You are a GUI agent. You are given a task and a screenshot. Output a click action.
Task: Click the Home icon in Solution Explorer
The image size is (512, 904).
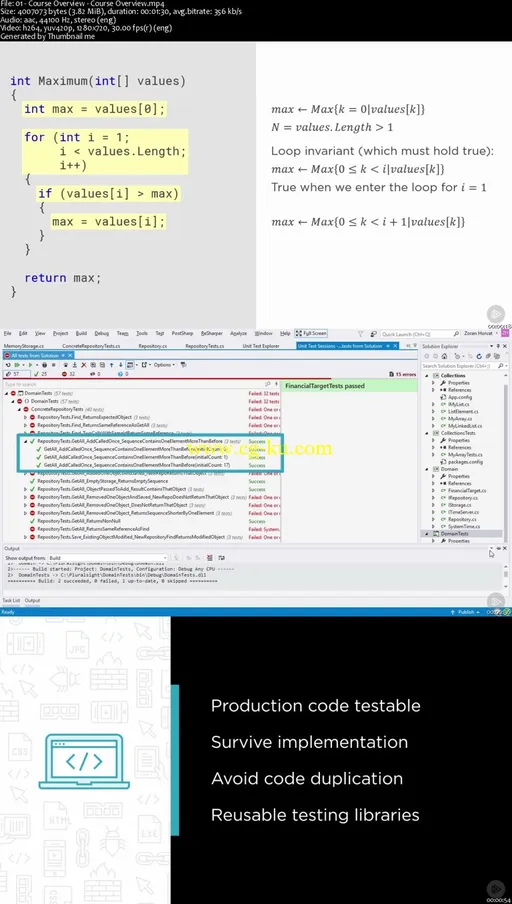pyautogui.click(x=444, y=356)
